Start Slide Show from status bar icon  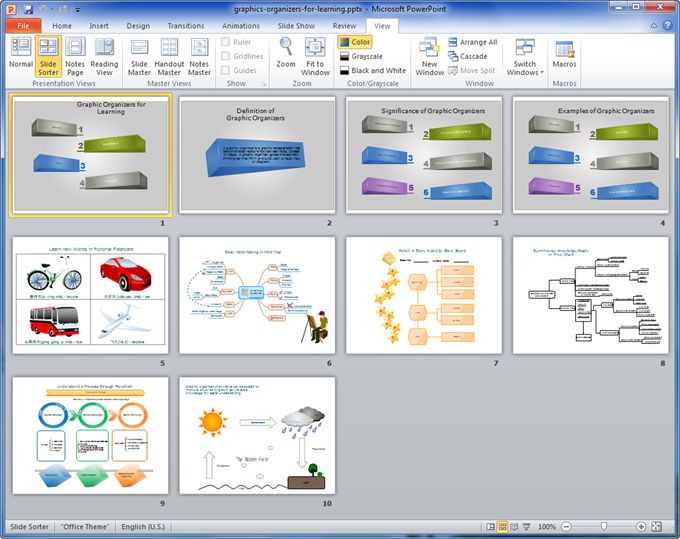[526, 526]
